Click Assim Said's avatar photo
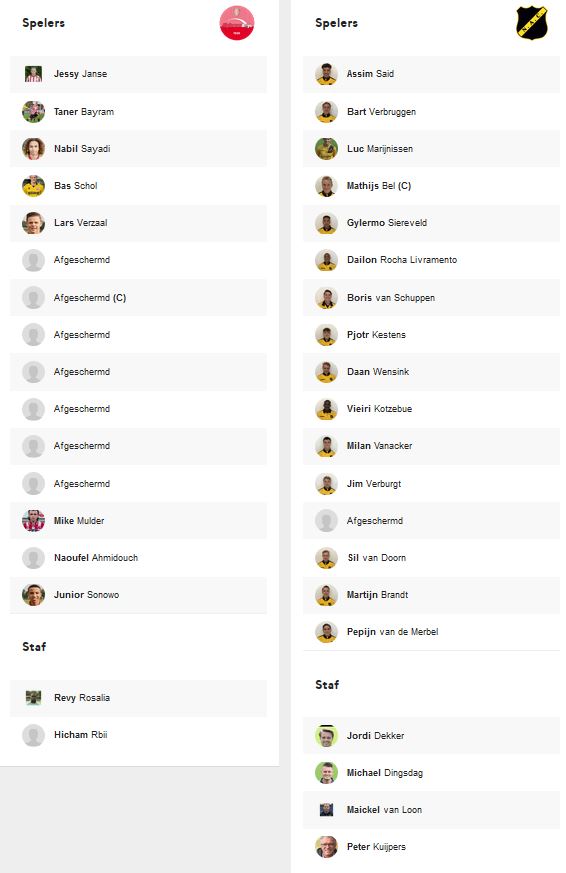Image resolution: width=566 pixels, height=873 pixels. tap(326, 74)
